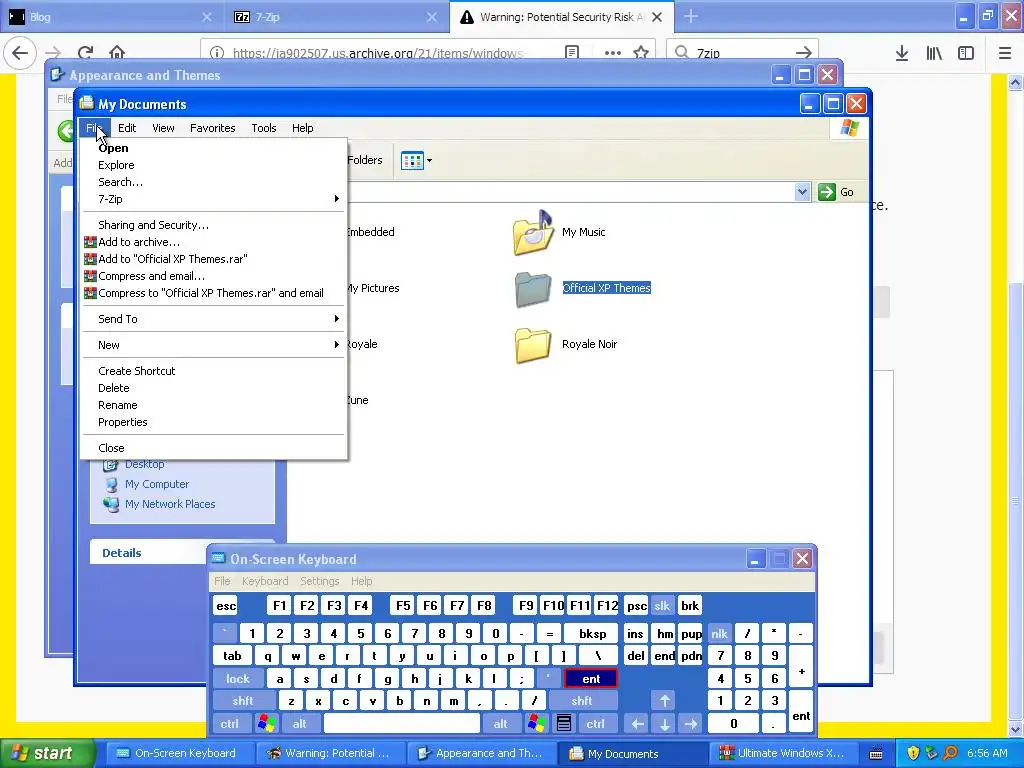Click the up arrow key on keyboard
1024x768 pixels.
coord(664,701)
